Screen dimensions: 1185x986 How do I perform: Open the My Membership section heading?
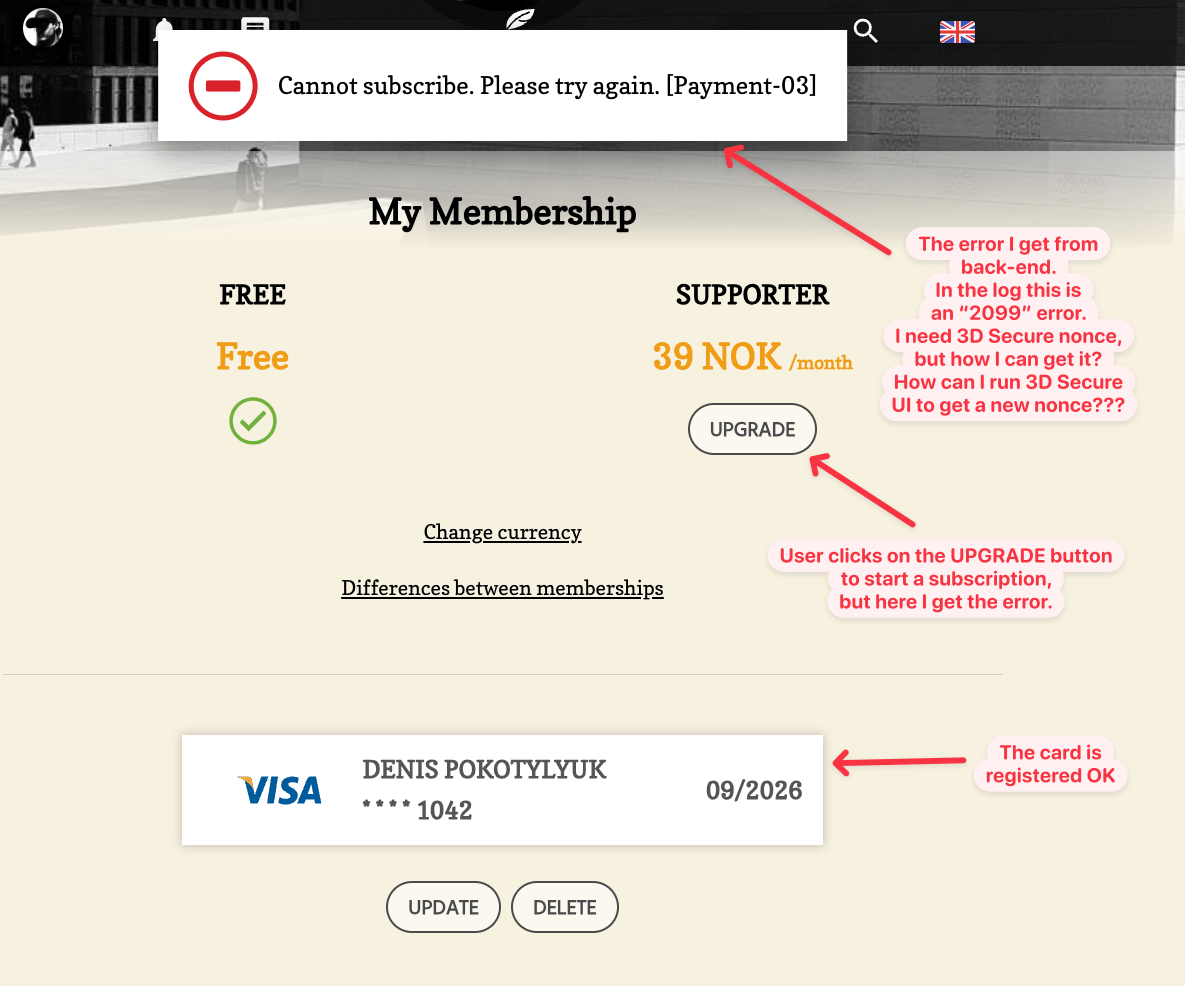click(x=502, y=212)
